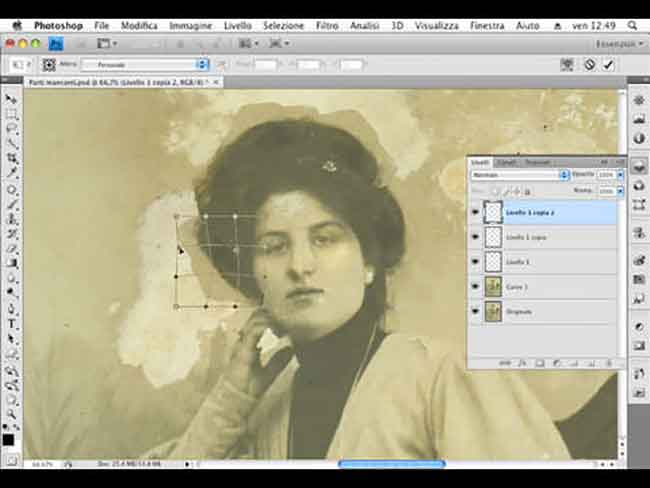Toggle lock transparent pixels
Viewport: 650px width, 488px height.
click(495, 192)
